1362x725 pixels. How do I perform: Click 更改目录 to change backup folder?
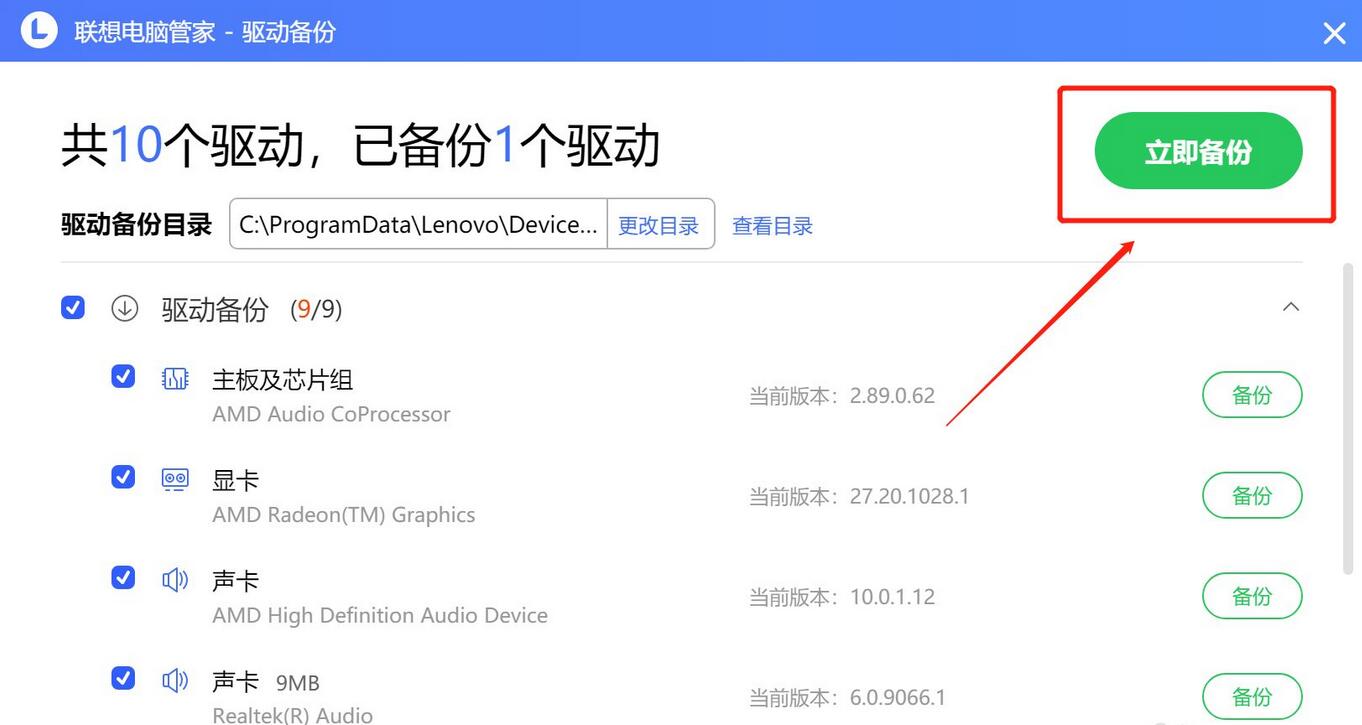(659, 225)
